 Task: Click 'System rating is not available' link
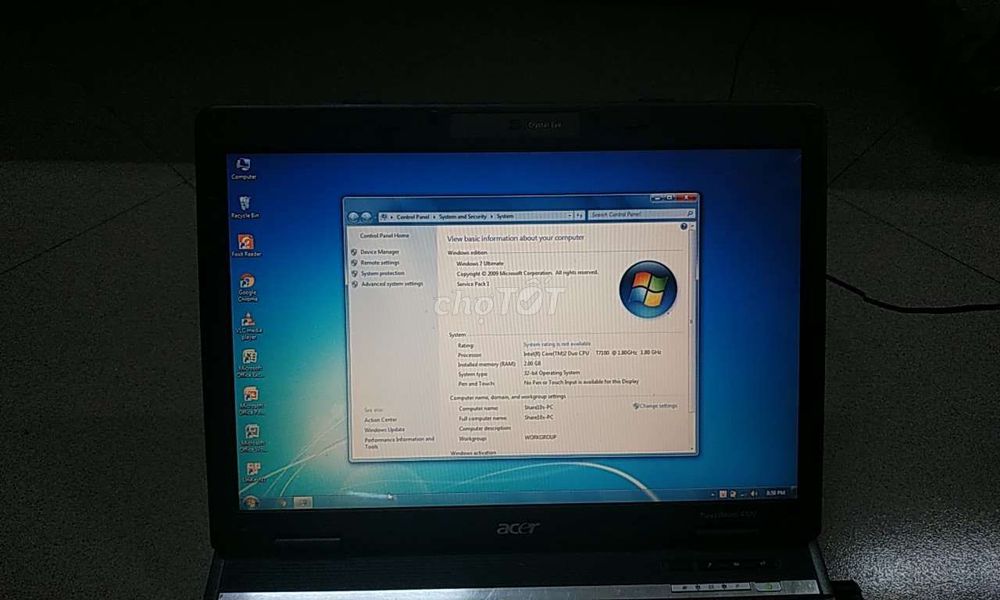[557, 344]
